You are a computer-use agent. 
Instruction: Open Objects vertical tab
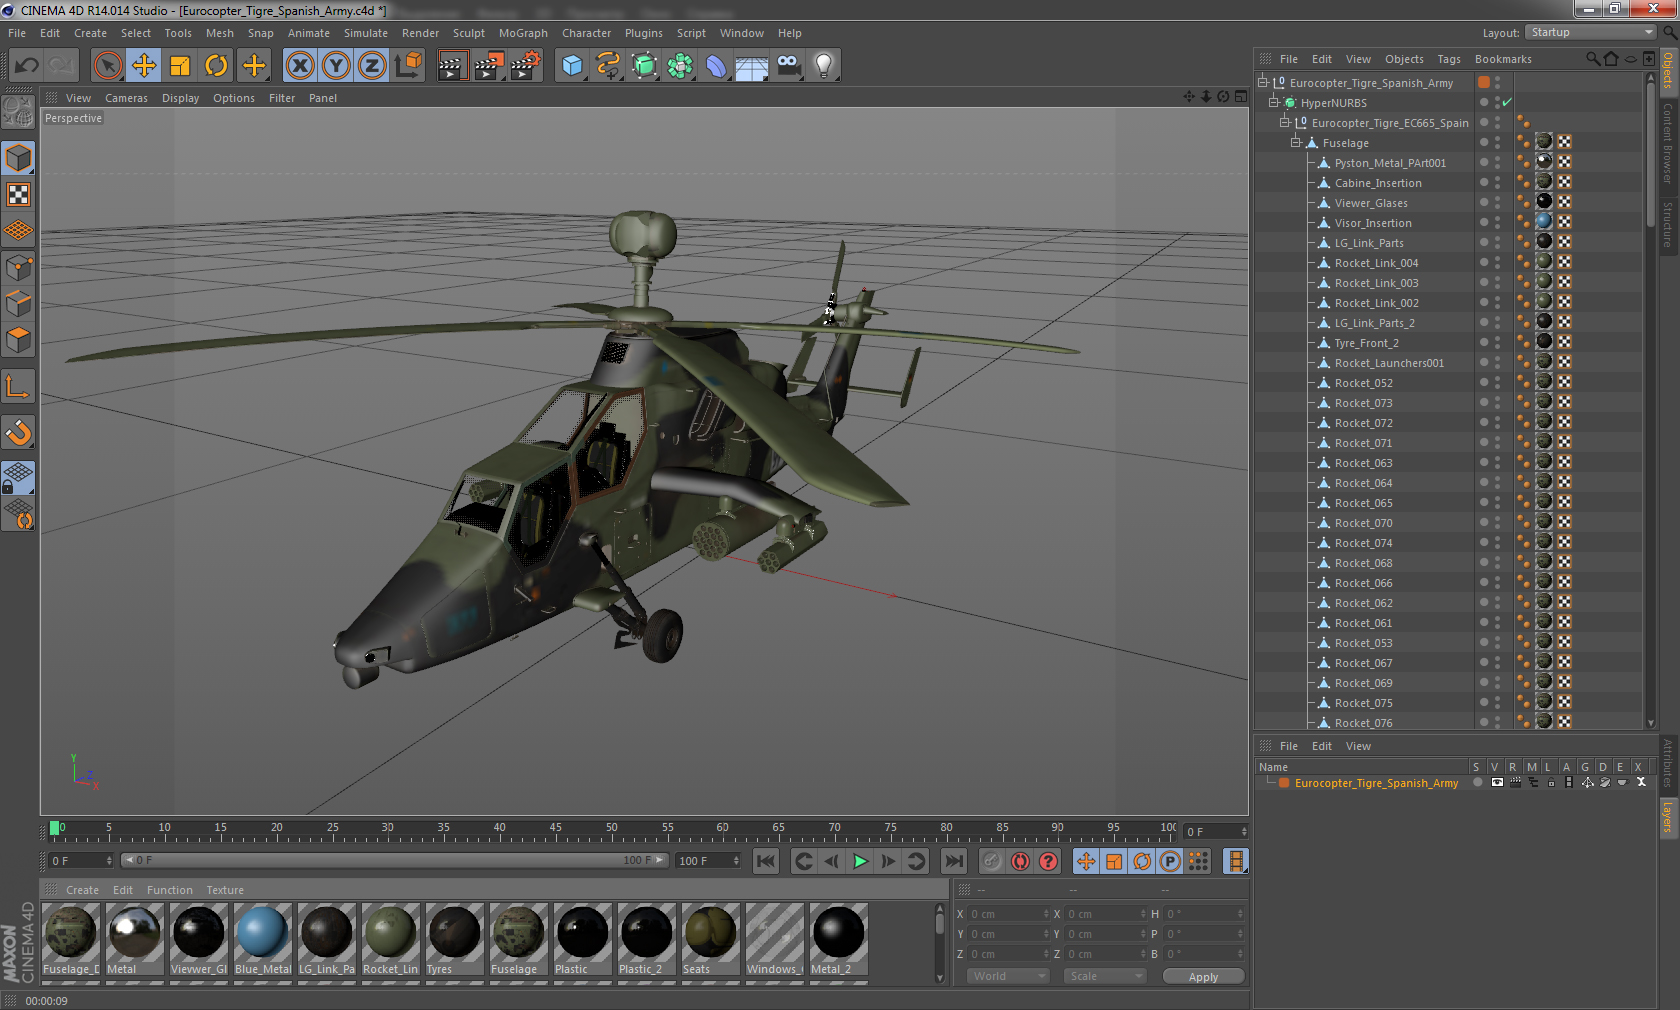(1668, 72)
